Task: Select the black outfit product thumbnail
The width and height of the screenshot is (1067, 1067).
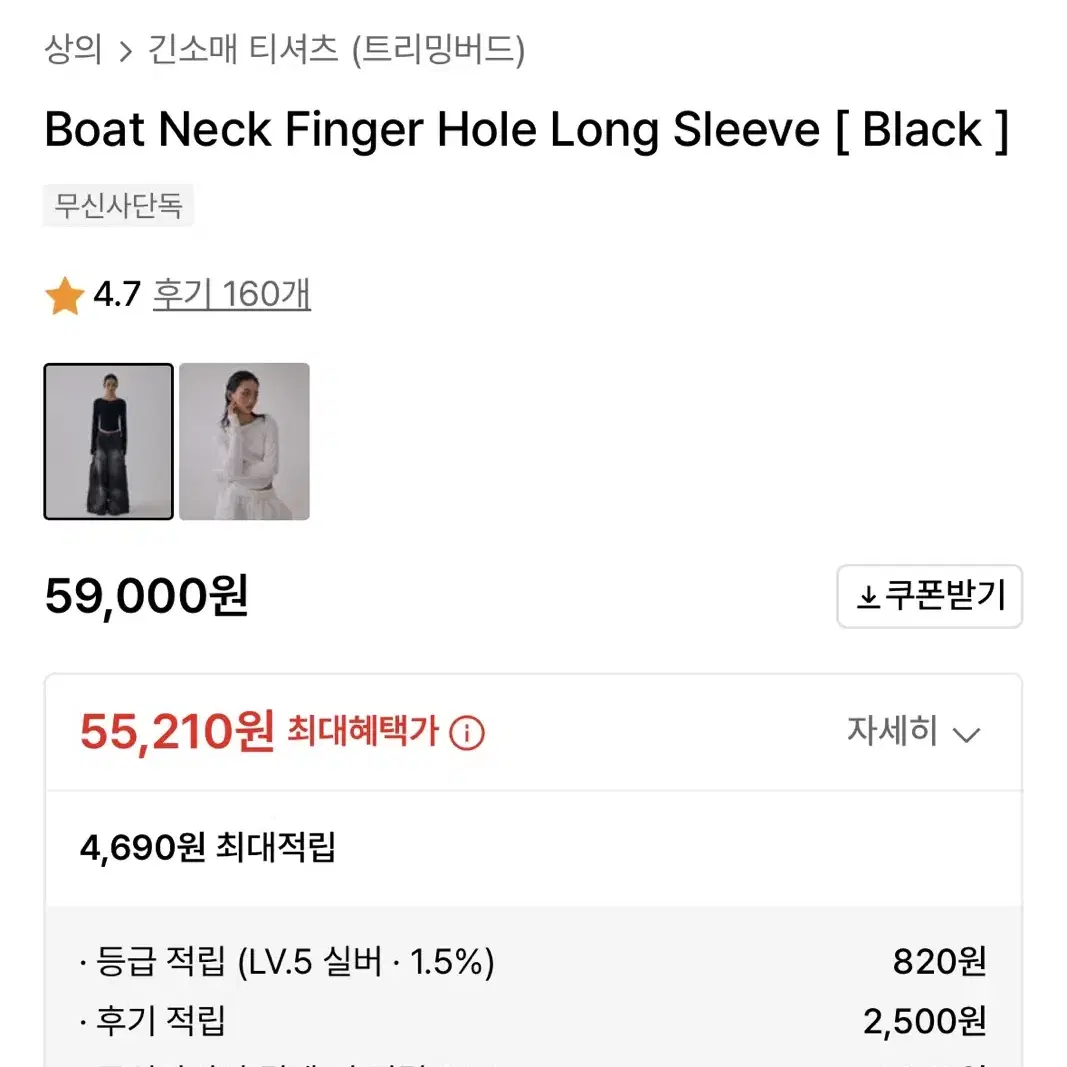Action: 108,441
